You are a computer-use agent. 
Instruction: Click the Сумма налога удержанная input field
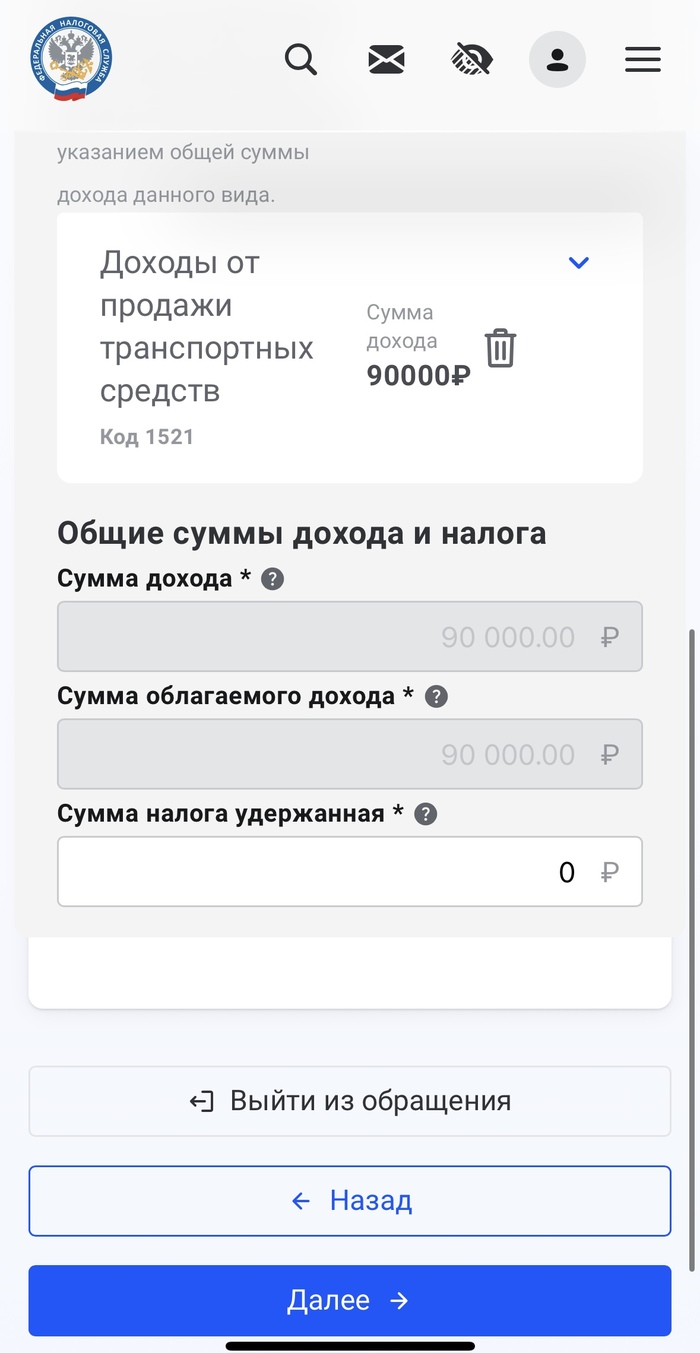(x=350, y=872)
